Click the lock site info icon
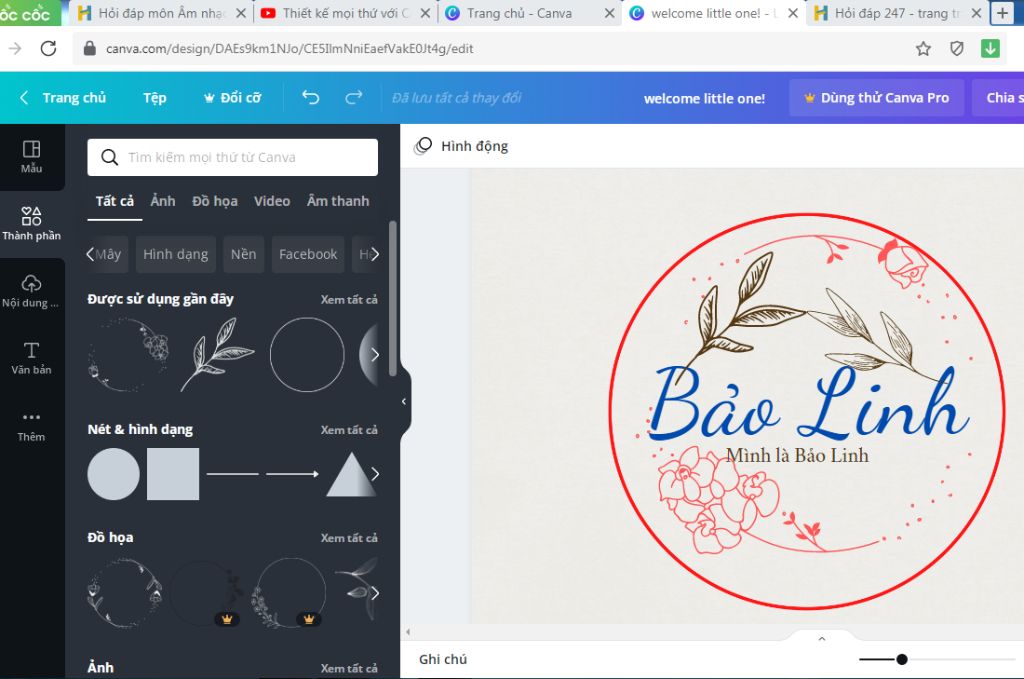Viewport: 1024px width, 679px height. pos(90,48)
